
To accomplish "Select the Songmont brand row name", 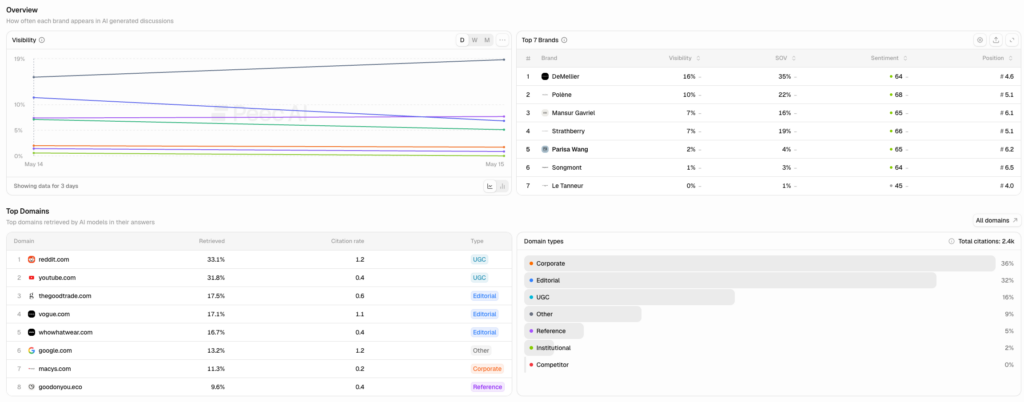I will click(565, 168).
